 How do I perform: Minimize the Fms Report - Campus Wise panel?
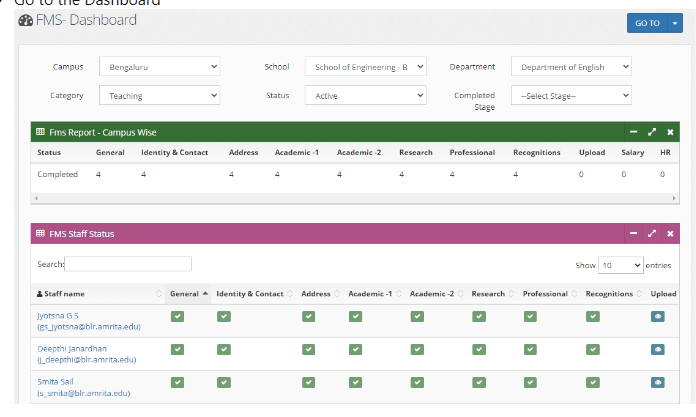click(633, 132)
